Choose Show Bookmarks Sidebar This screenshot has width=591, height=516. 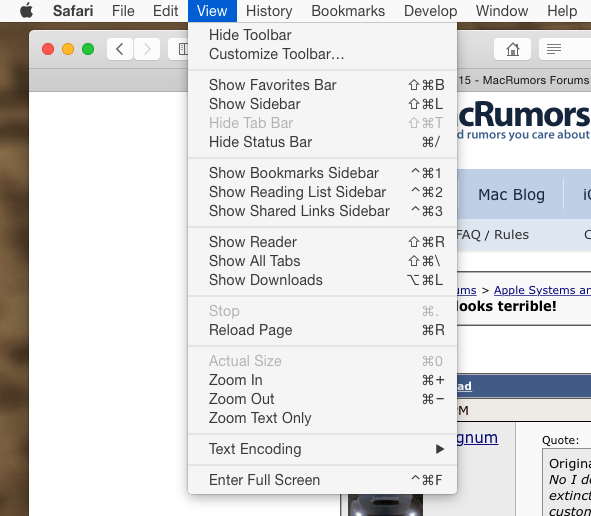coord(323,173)
